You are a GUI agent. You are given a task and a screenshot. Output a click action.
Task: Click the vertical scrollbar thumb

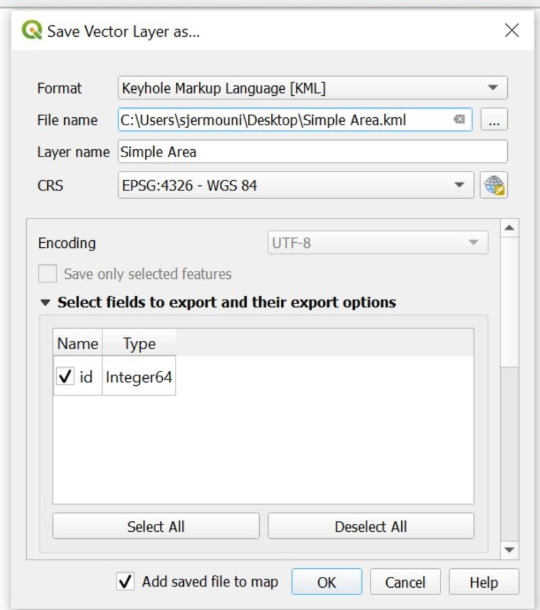pos(510,301)
